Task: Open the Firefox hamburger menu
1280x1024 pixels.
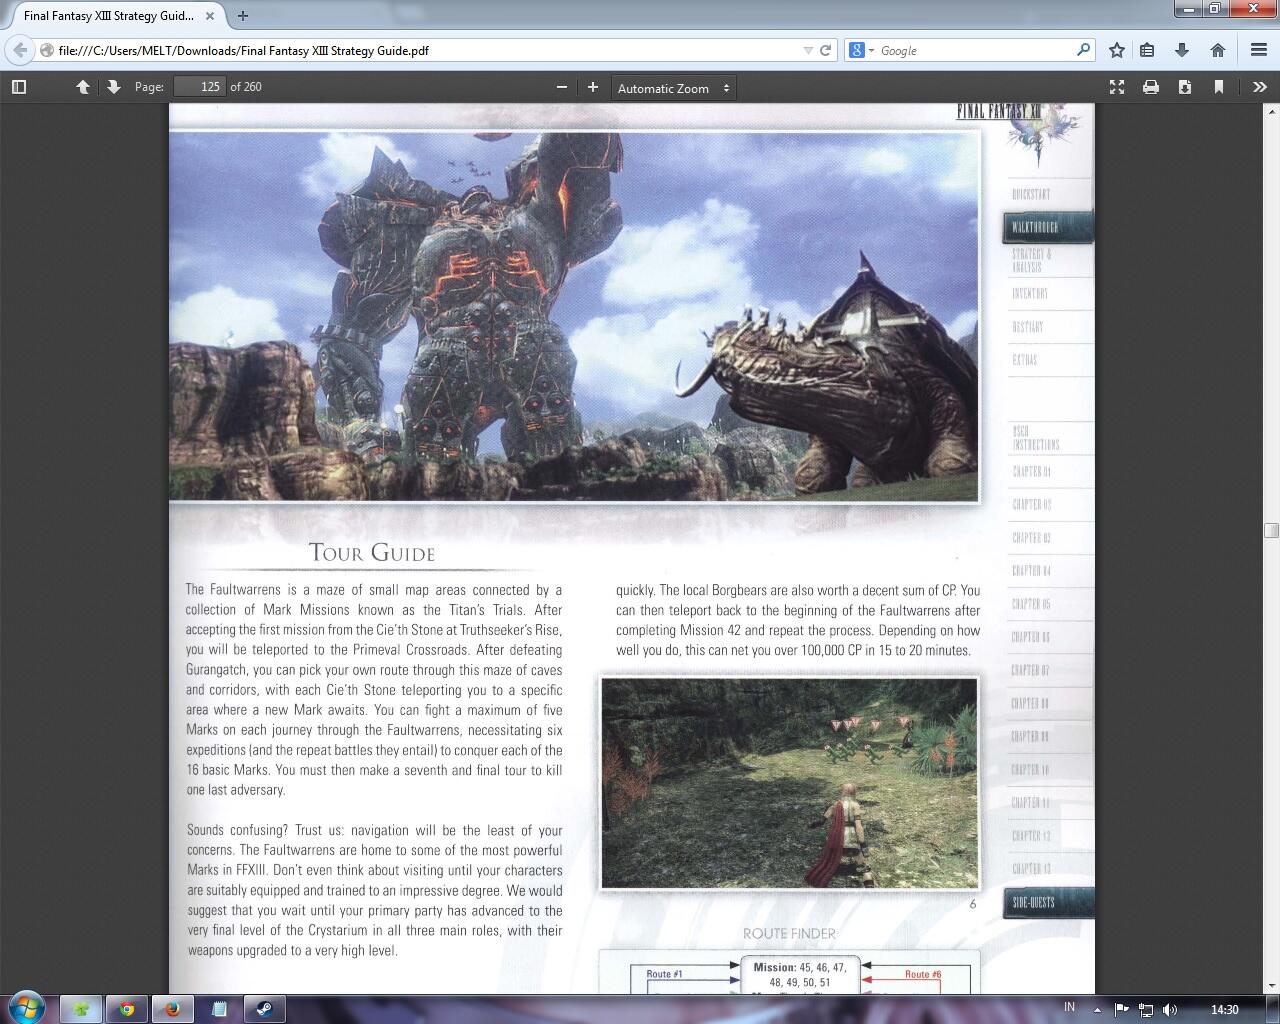Action: [1259, 50]
